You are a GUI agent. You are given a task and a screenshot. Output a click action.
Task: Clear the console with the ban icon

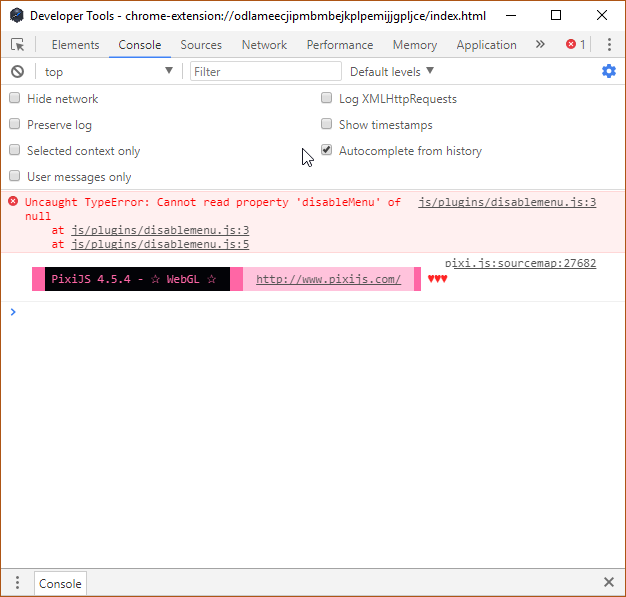click(17, 72)
